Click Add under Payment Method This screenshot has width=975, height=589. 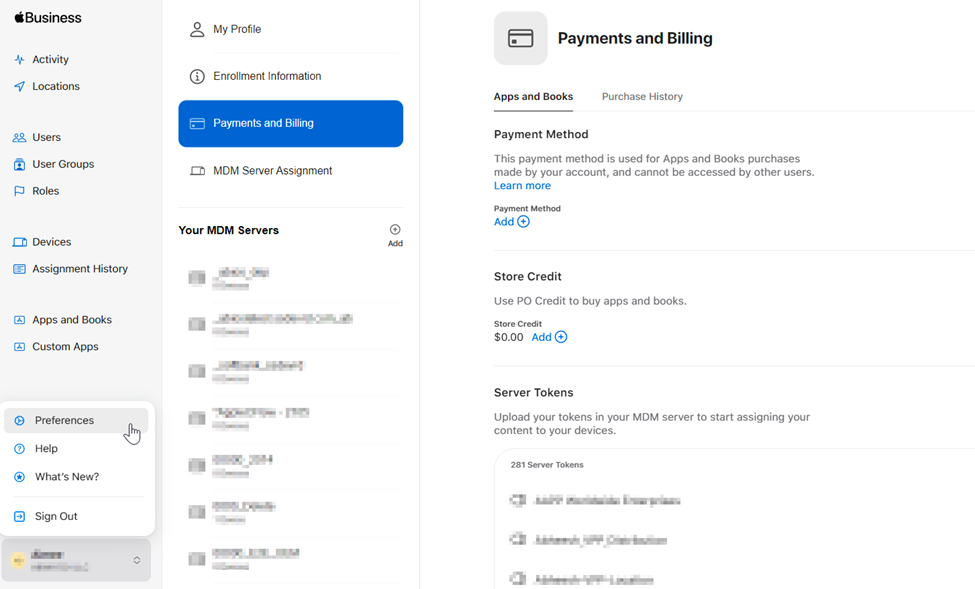pos(511,222)
